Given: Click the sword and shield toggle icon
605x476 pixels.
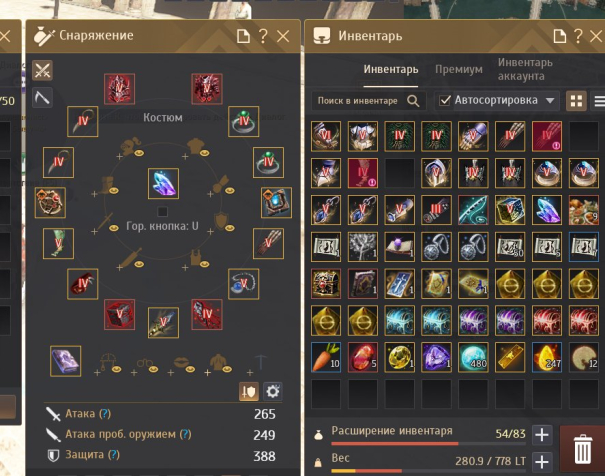Looking at the screenshot, I should click(249, 392).
